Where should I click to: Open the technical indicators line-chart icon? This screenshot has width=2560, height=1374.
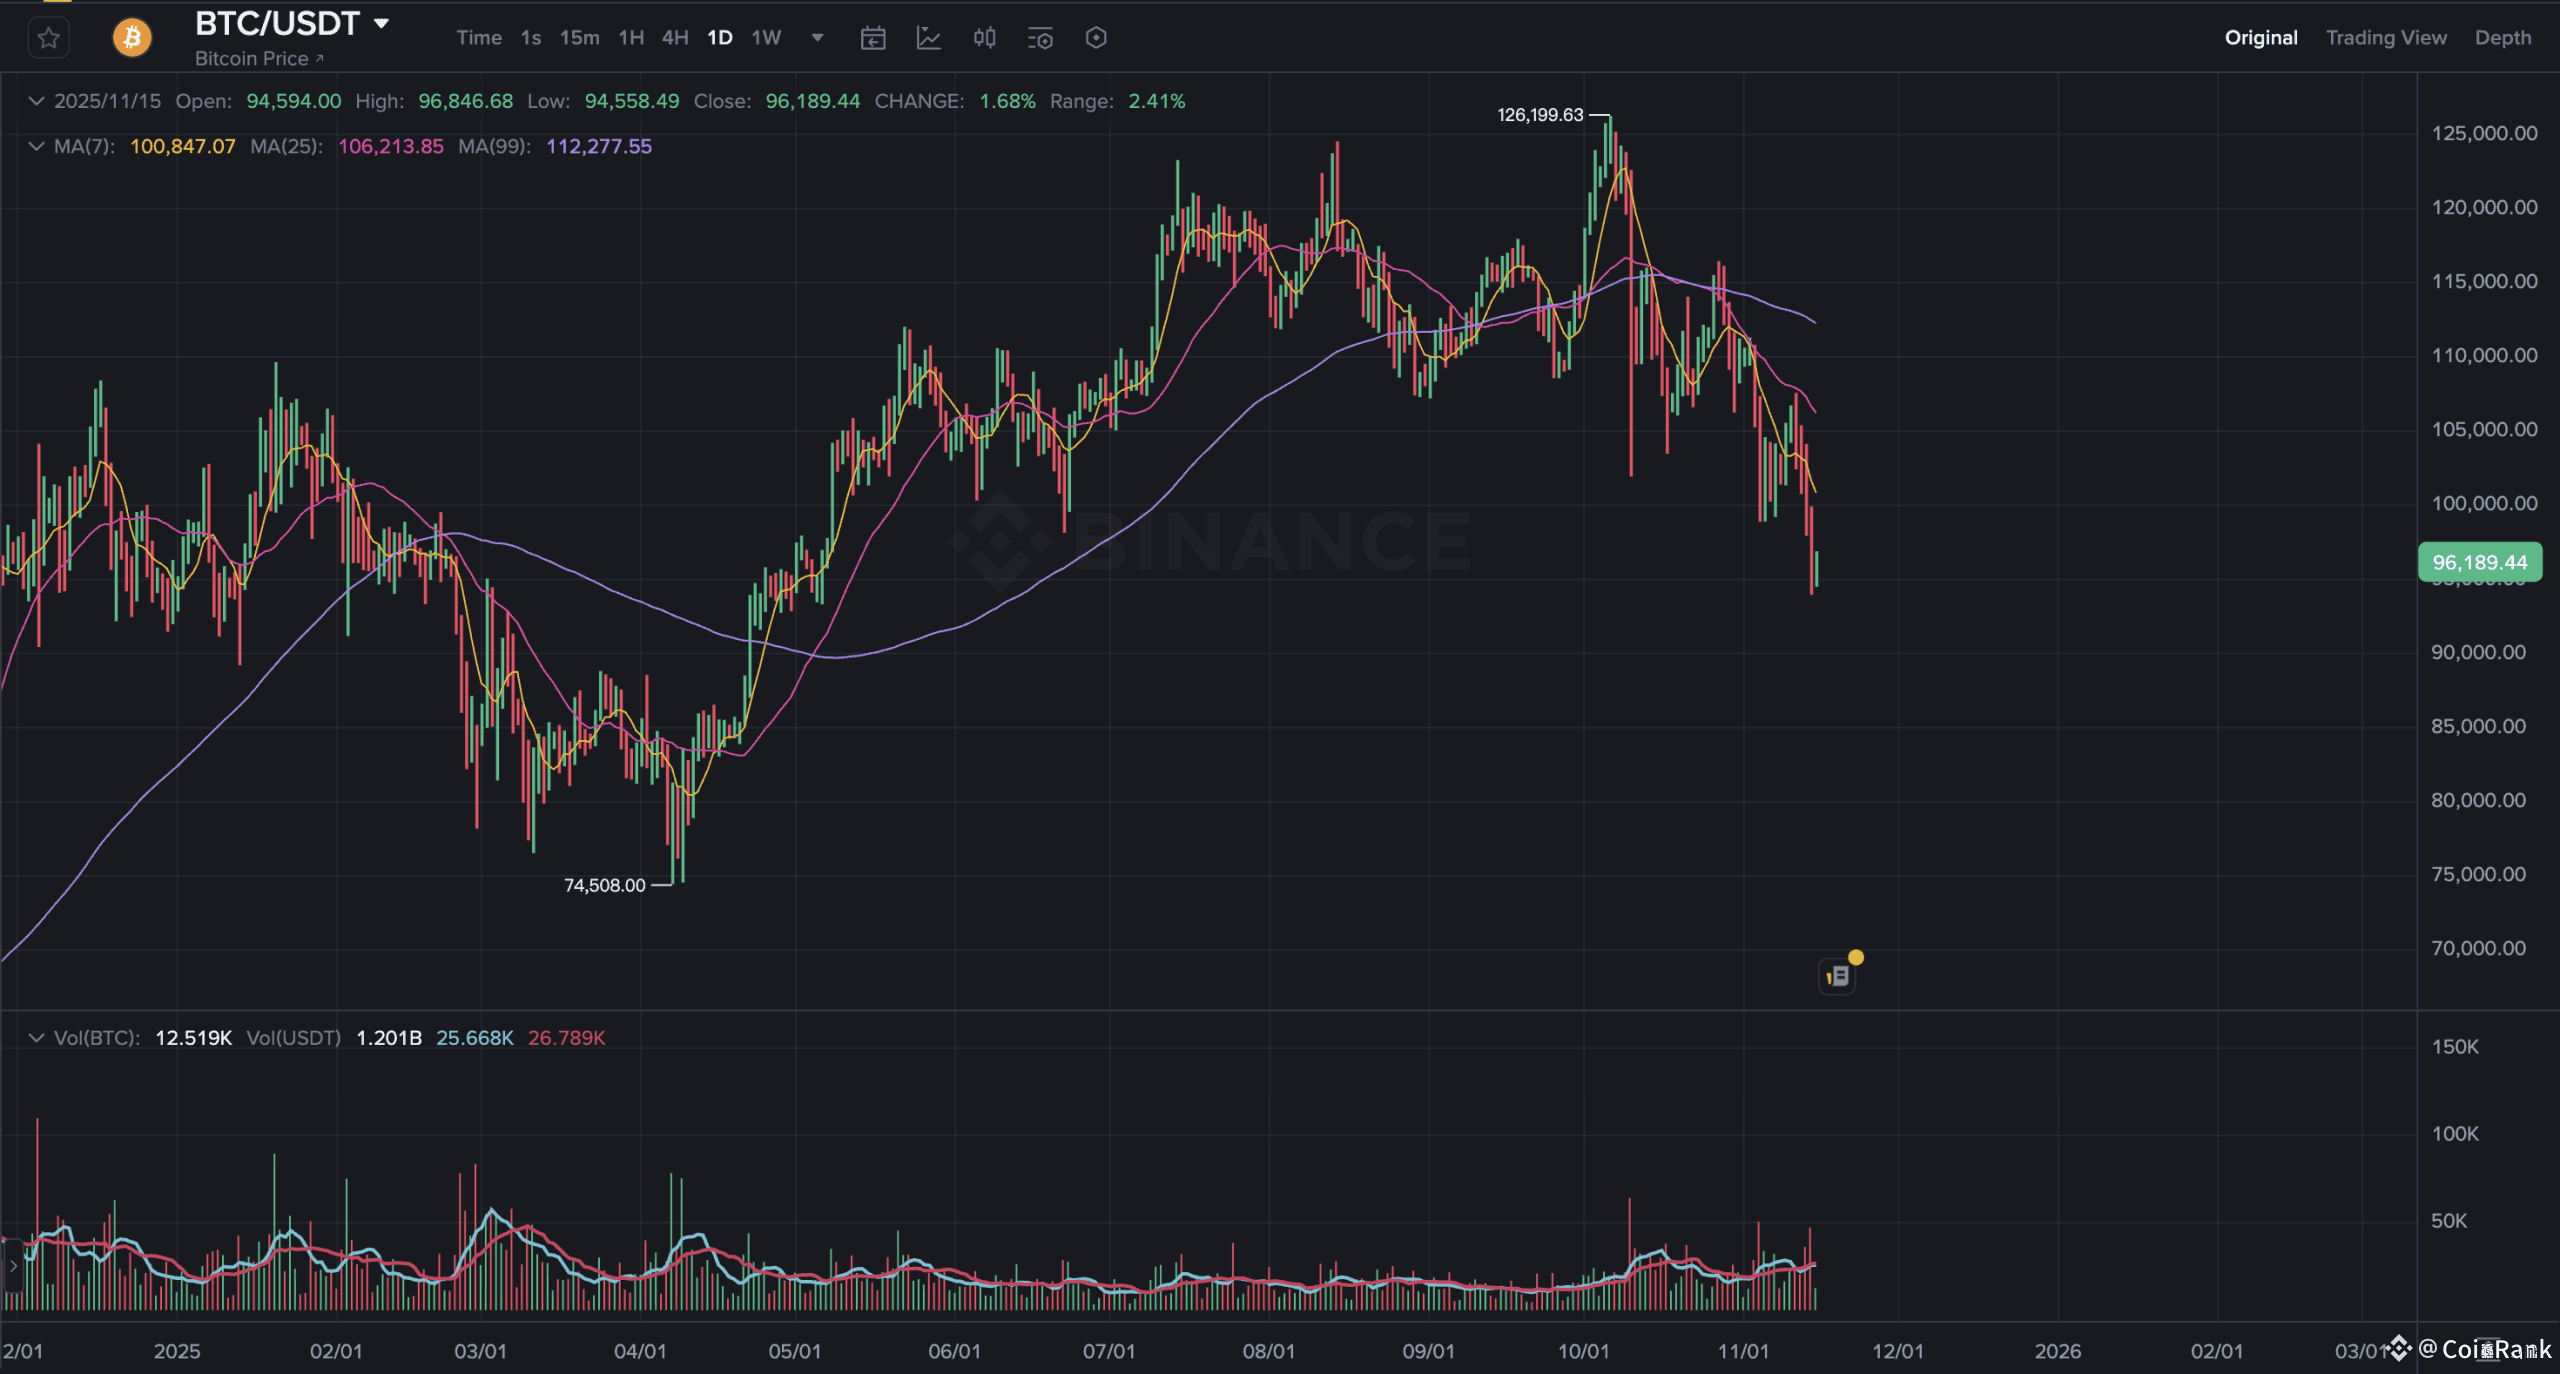pyautogui.click(x=929, y=38)
